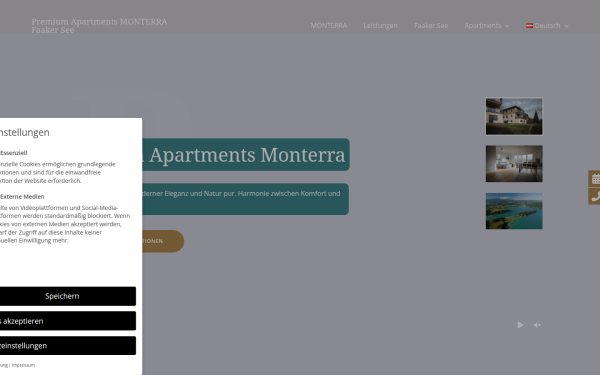Toggle the video mute speaker icon
The image size is (600, 375).
537,325
